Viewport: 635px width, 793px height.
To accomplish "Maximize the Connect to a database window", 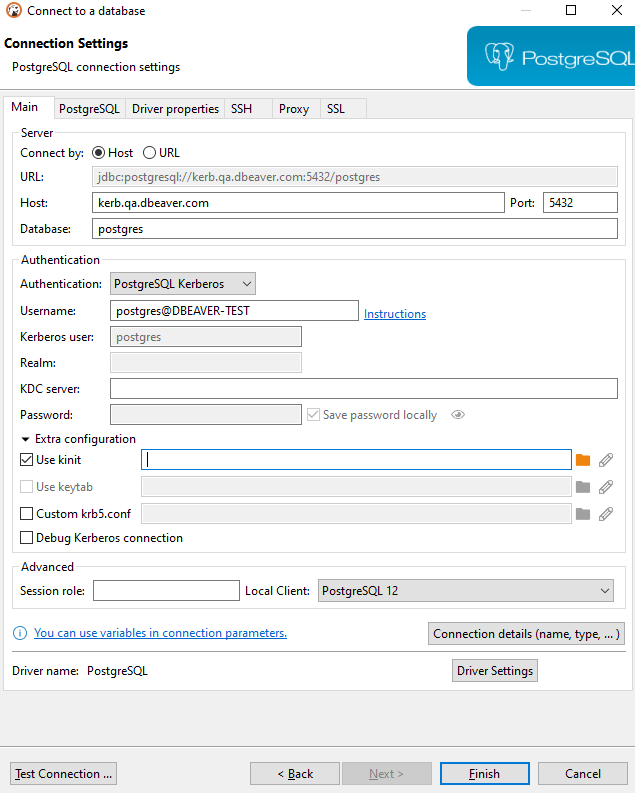I will tap(571, 10).
